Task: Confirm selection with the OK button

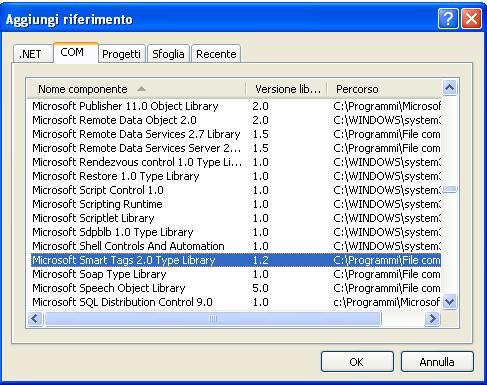Action: click(x=357, y=362)
